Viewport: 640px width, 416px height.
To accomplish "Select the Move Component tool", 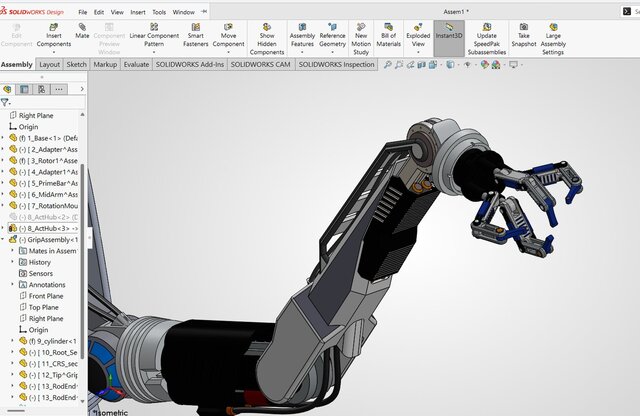I will click(x=228, y=35).
